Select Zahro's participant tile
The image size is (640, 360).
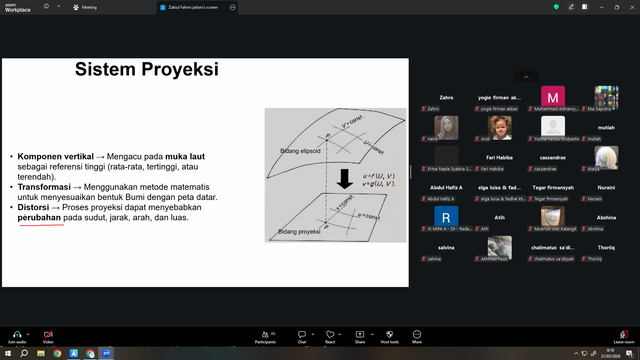click(x=446, y=98)
